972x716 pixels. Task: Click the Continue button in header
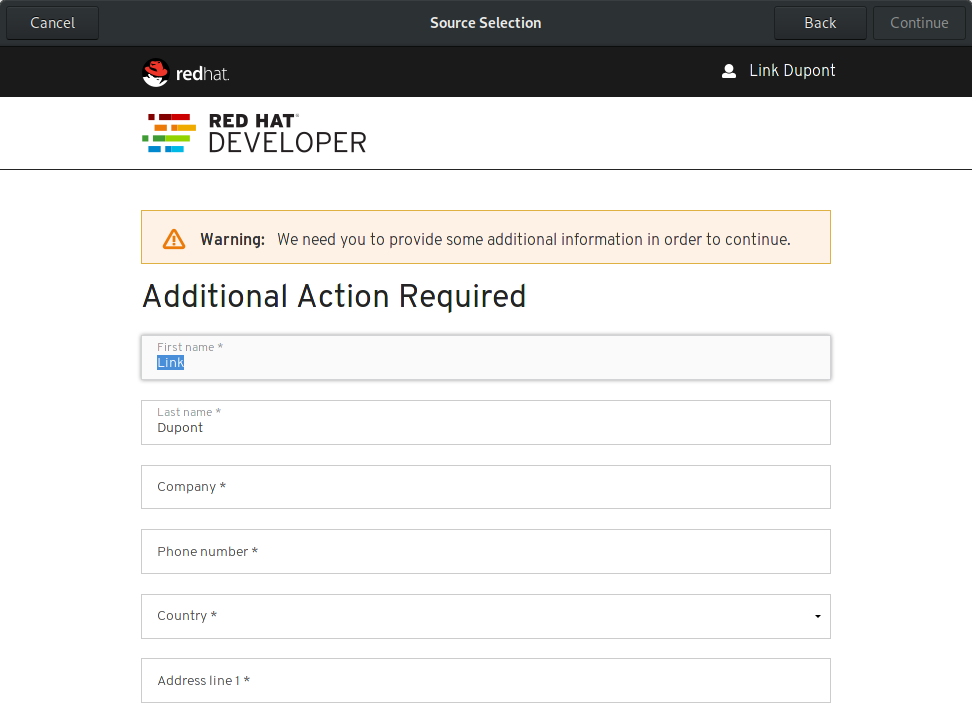tap(918, 23)
